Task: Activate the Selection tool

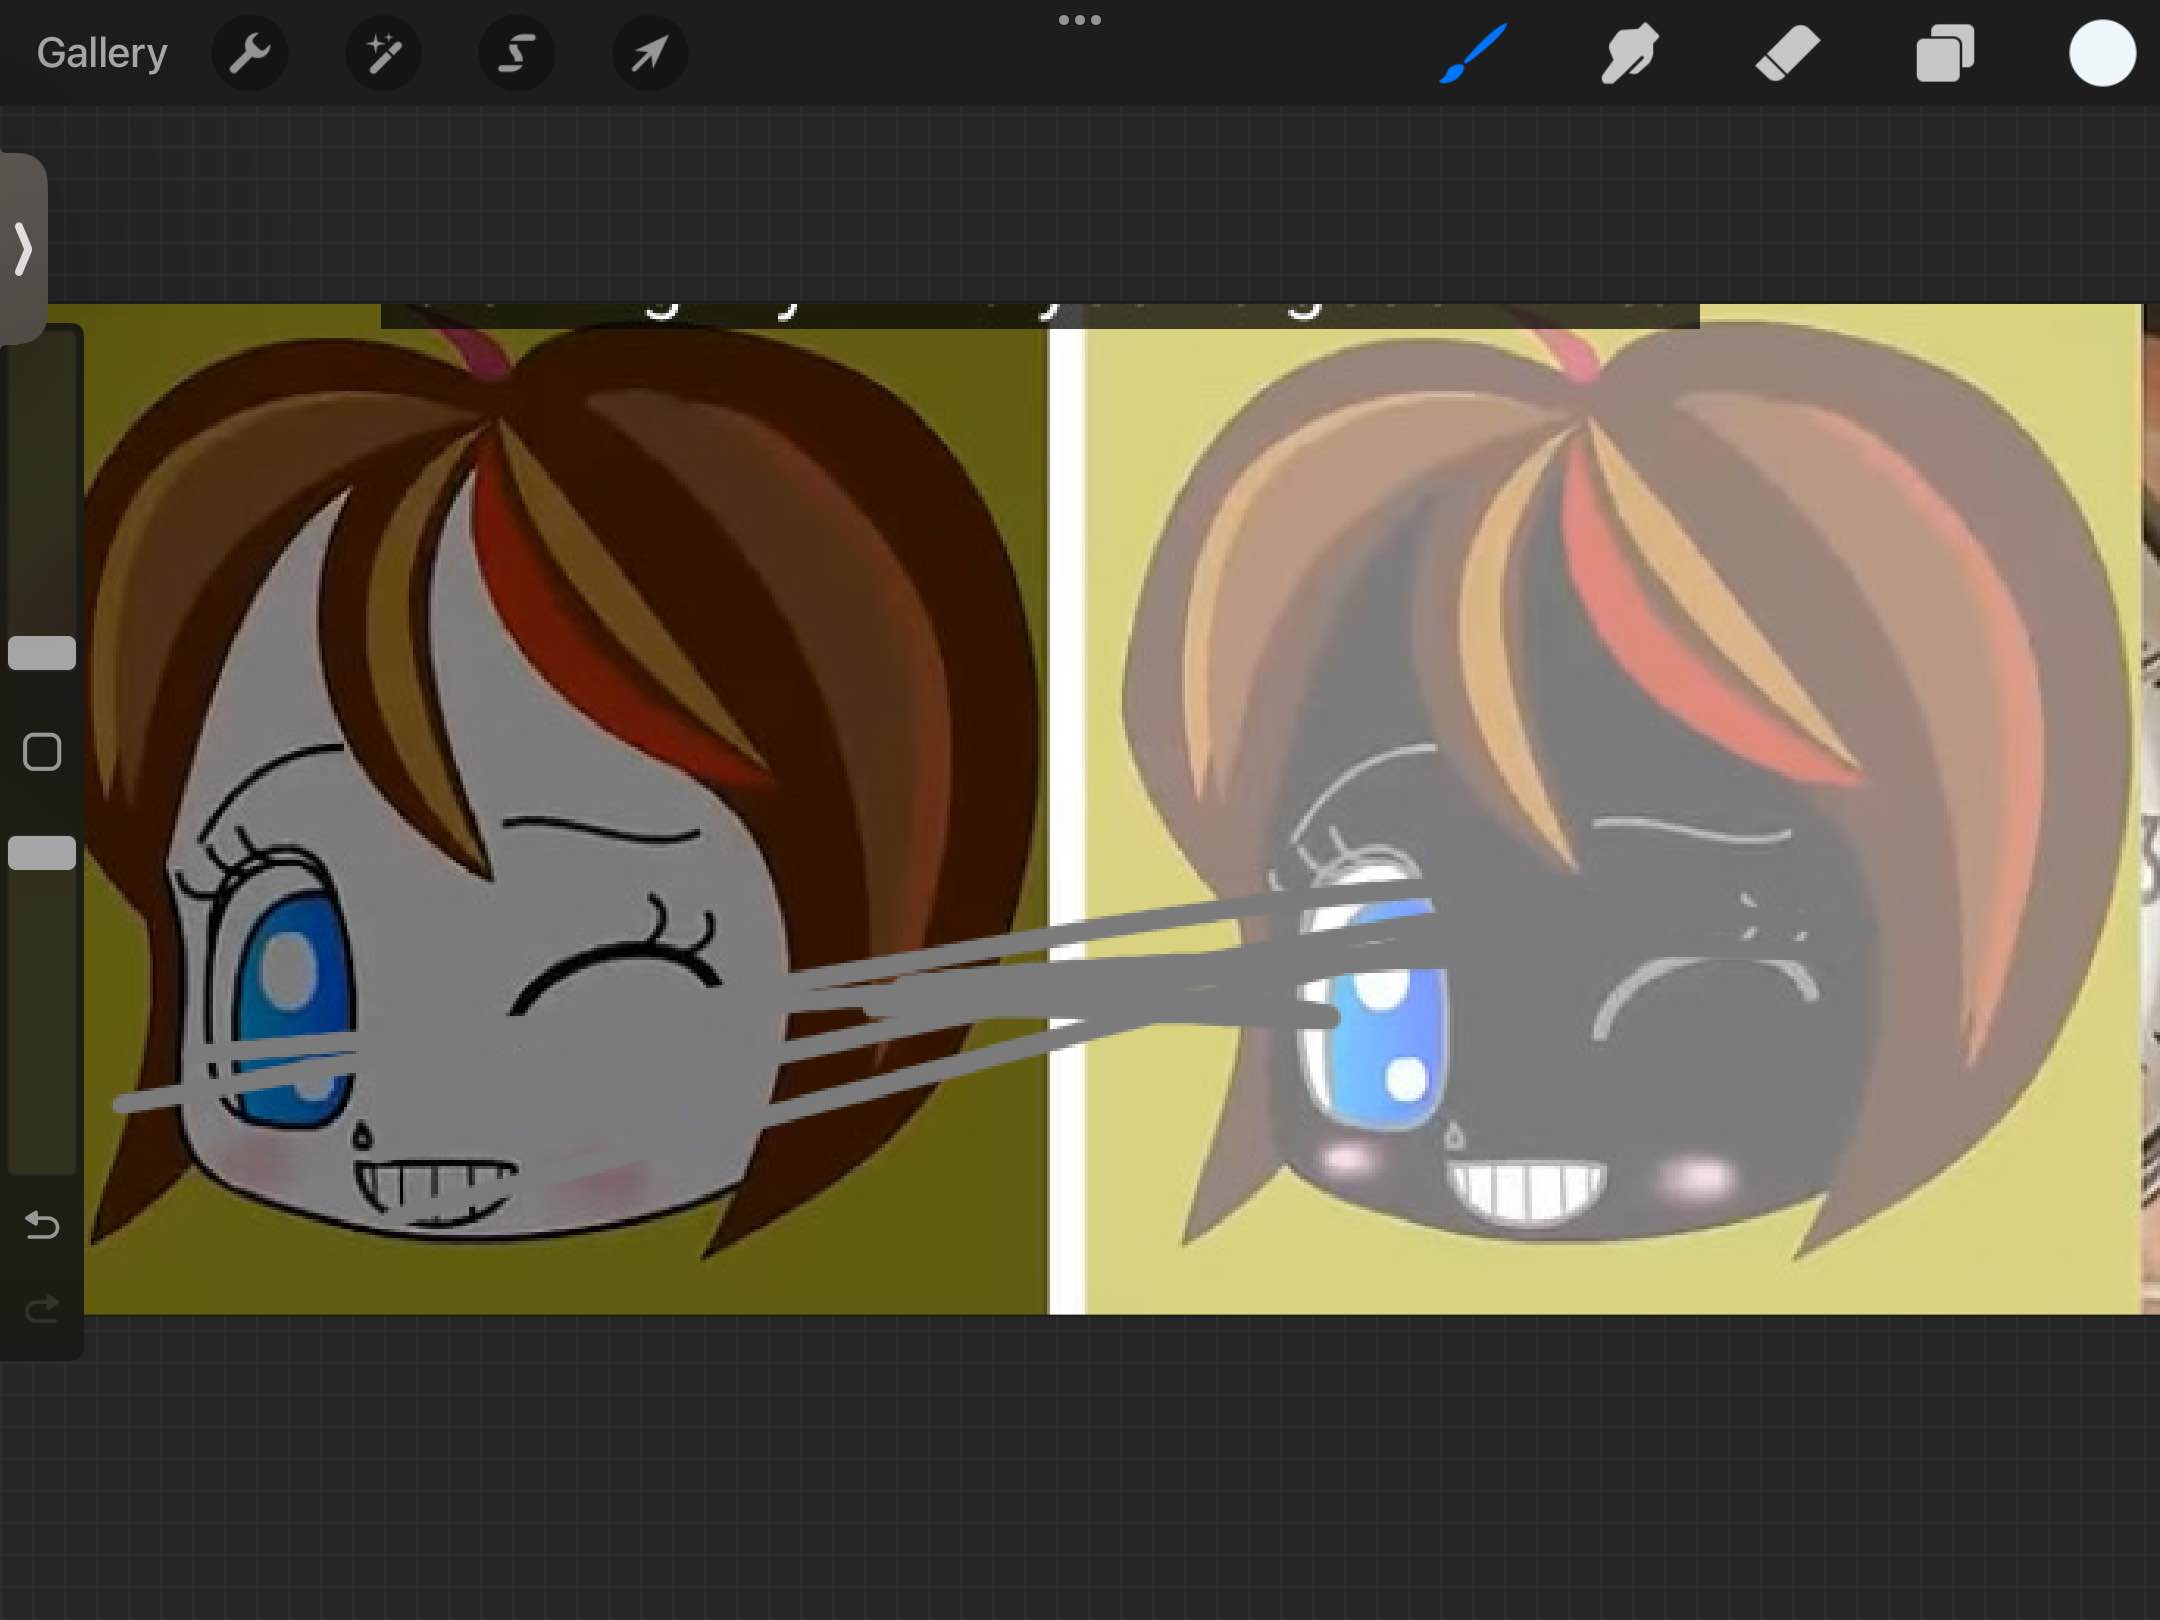Action: tap(516, 53)
